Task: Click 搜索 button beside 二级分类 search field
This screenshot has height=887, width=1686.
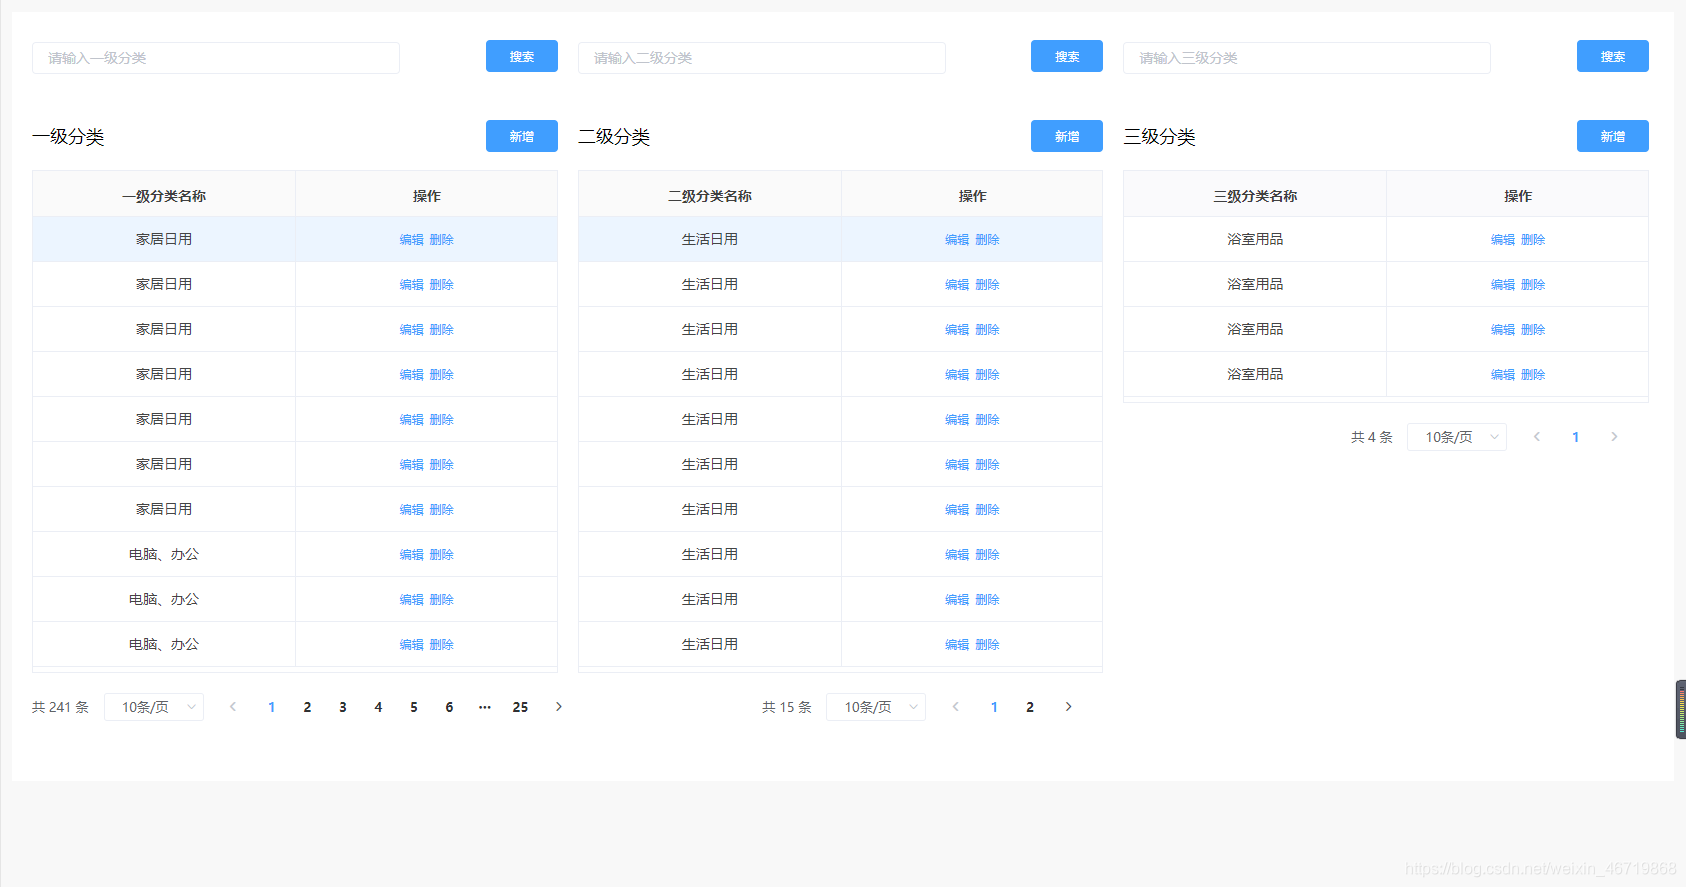Action: point(1067,56)
